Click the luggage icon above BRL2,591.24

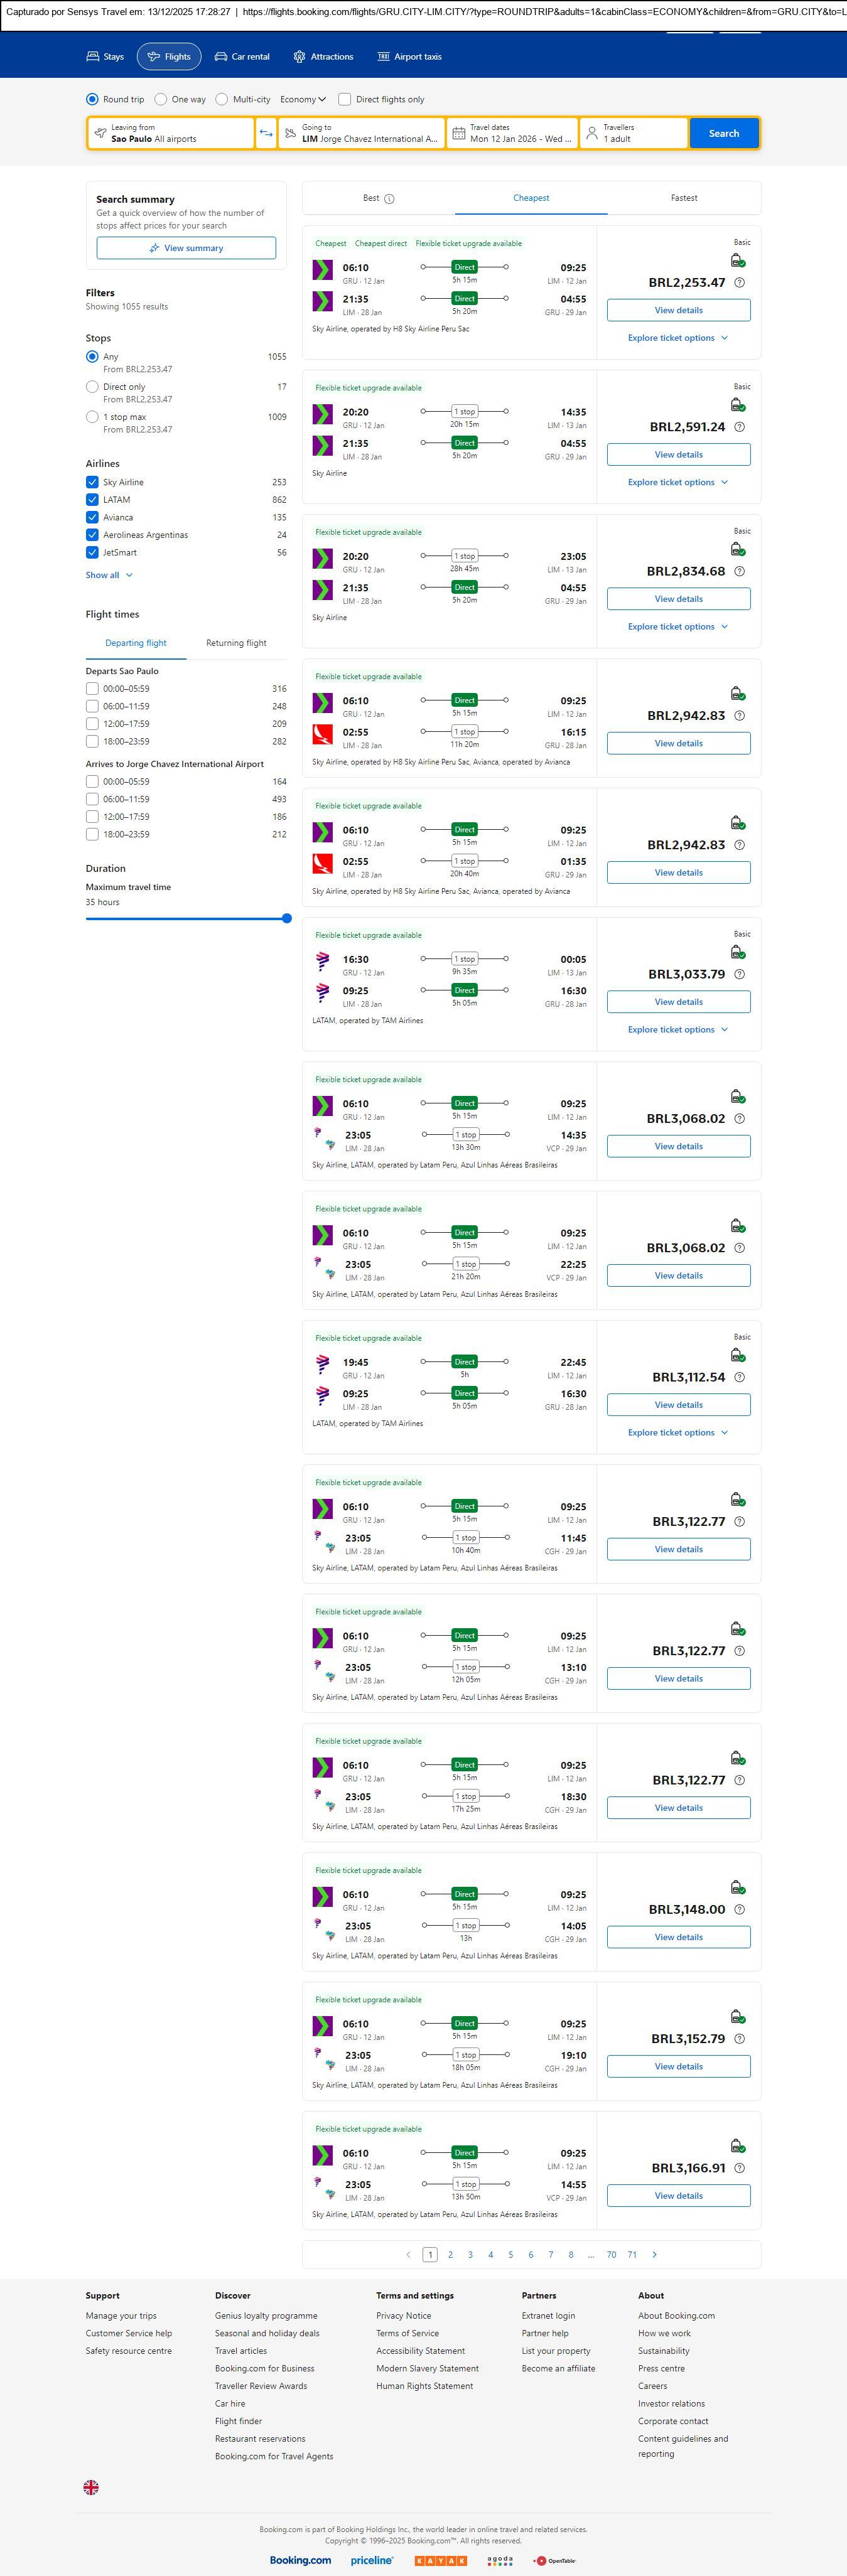(737, 405)
